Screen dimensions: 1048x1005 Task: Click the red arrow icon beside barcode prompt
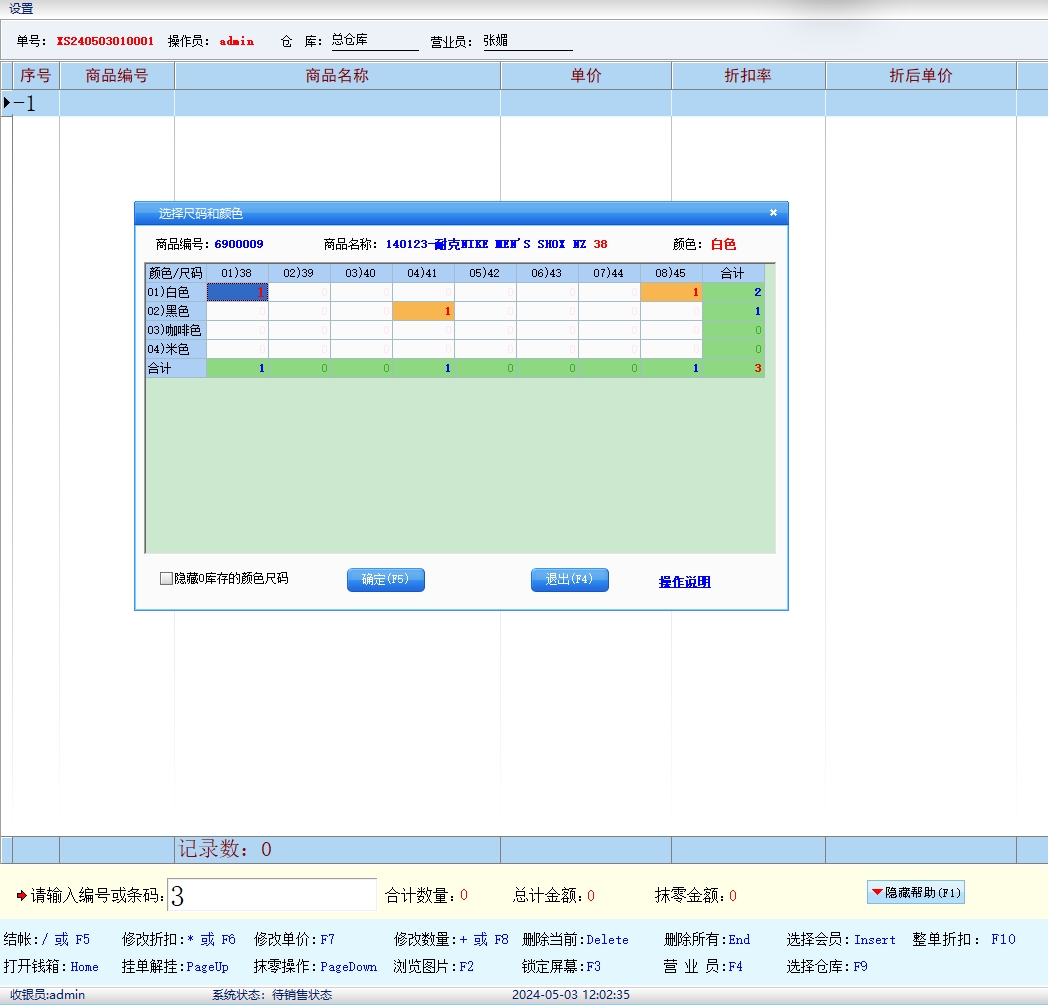tap(22, 895)
